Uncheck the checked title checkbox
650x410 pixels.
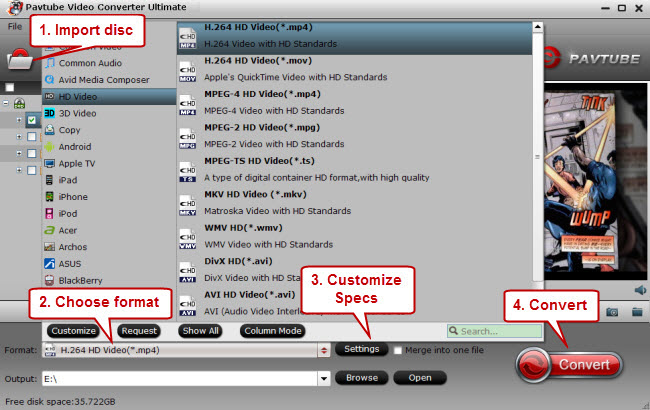click(x=32, y=120)
